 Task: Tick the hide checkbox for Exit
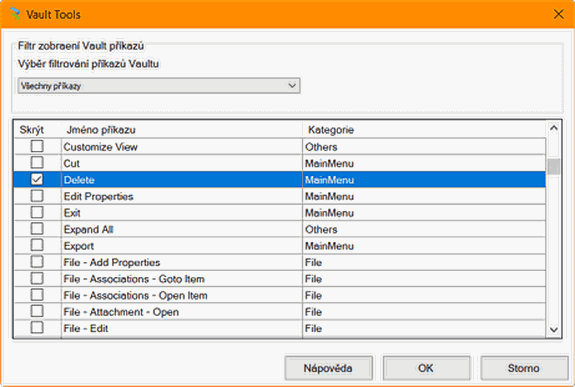coord(37,212)
